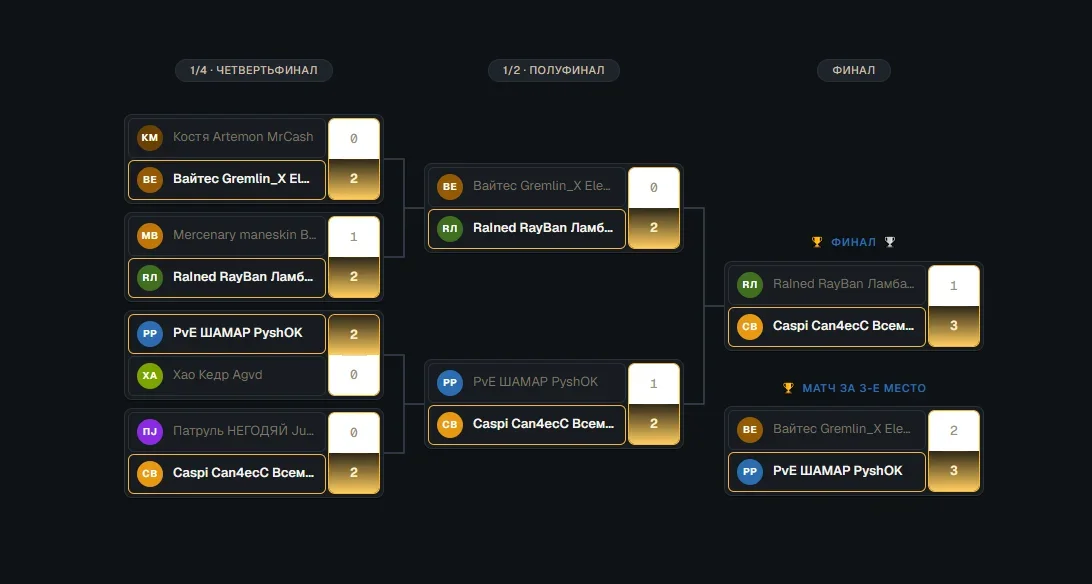
Task: Click the MB avatar of Mercenary maneskin team
Action: coord(150,235)
